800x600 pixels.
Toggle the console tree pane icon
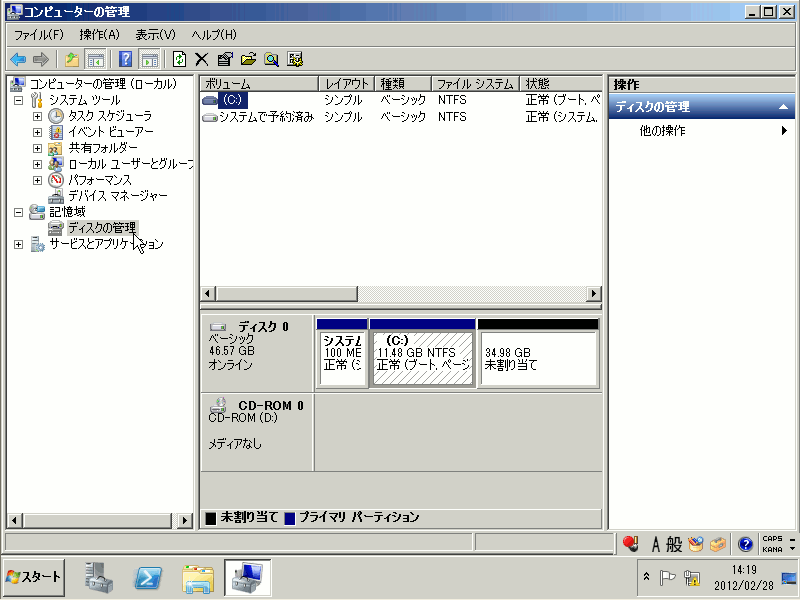coord(95,60)
